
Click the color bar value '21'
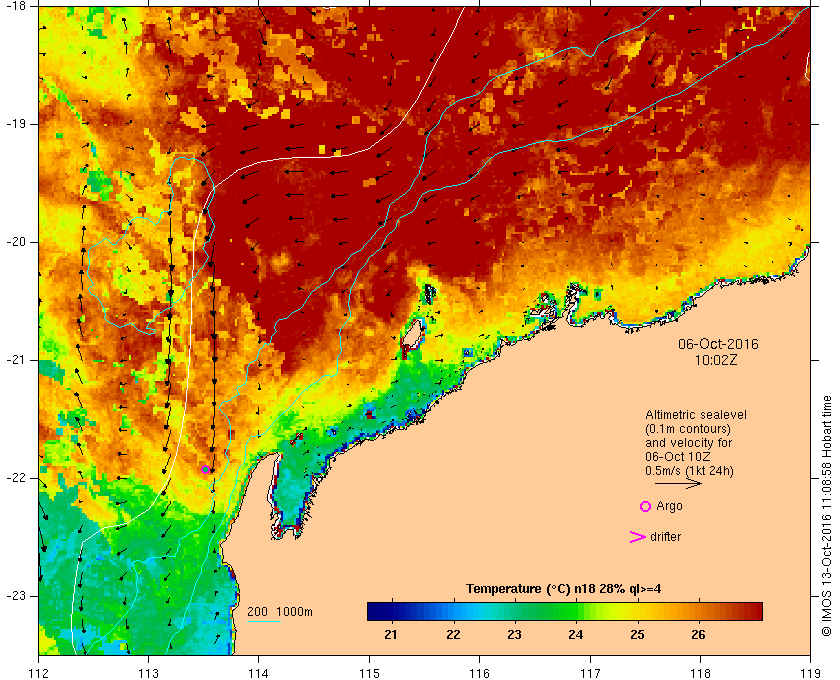coord(391,634)
